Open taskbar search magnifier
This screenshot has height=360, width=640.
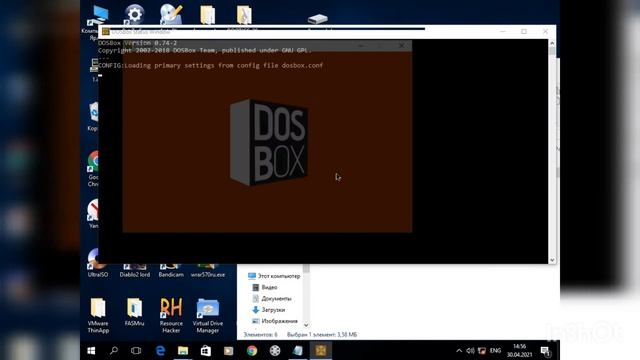pos(113,351)
